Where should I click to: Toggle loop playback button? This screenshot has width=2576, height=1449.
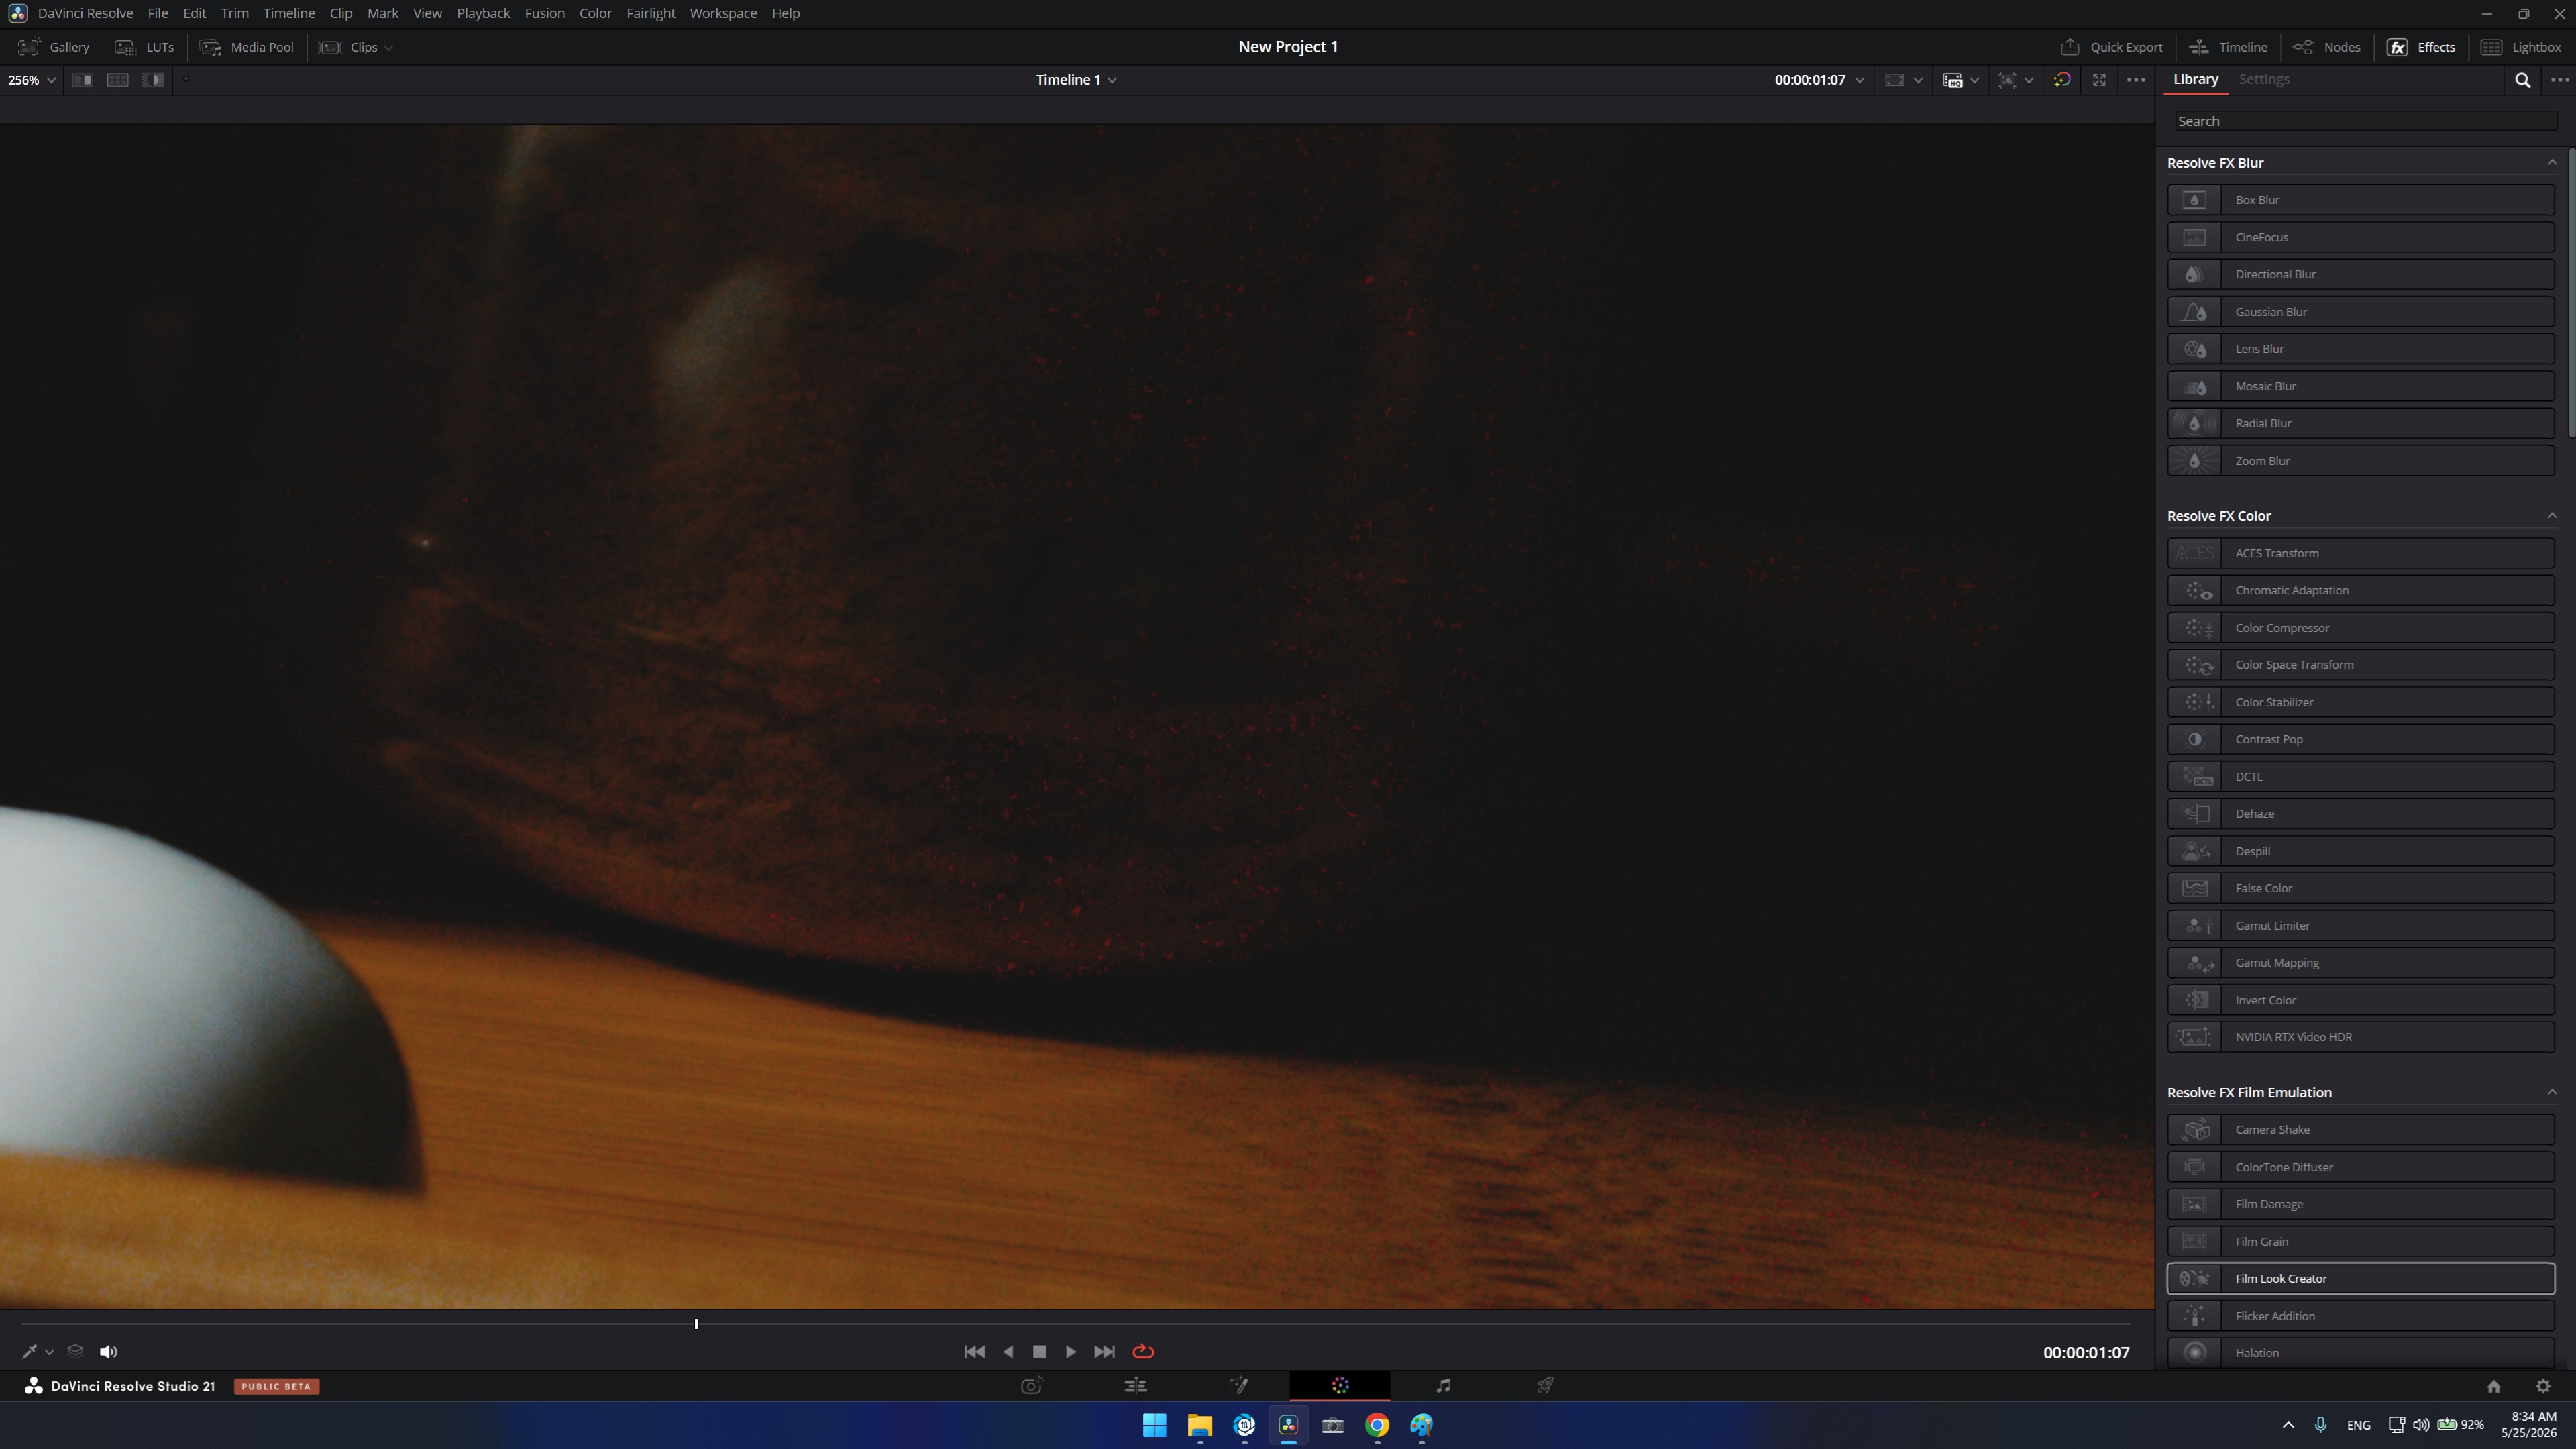[x=1143, y=1352]
